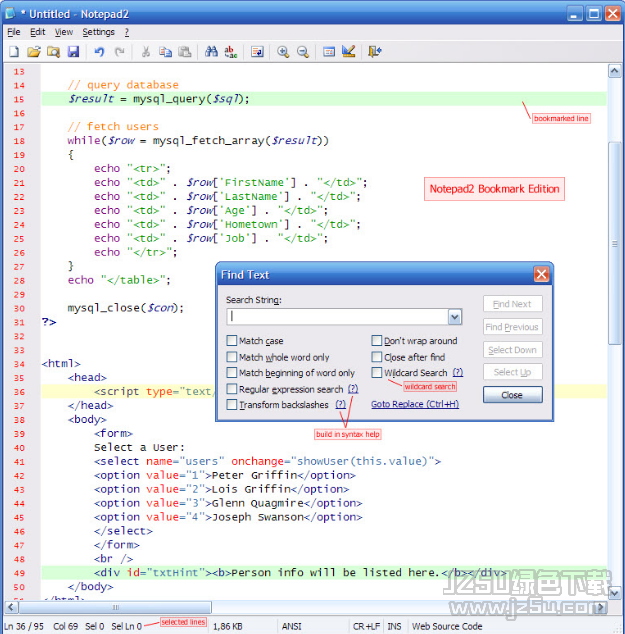
Task: Enable Match case checkbox
Action: point(232,340)
